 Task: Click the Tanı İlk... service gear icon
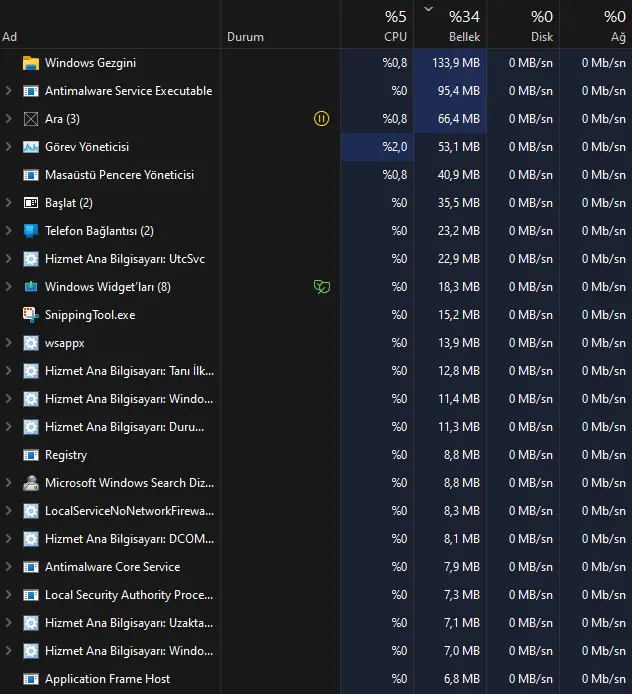31,371
